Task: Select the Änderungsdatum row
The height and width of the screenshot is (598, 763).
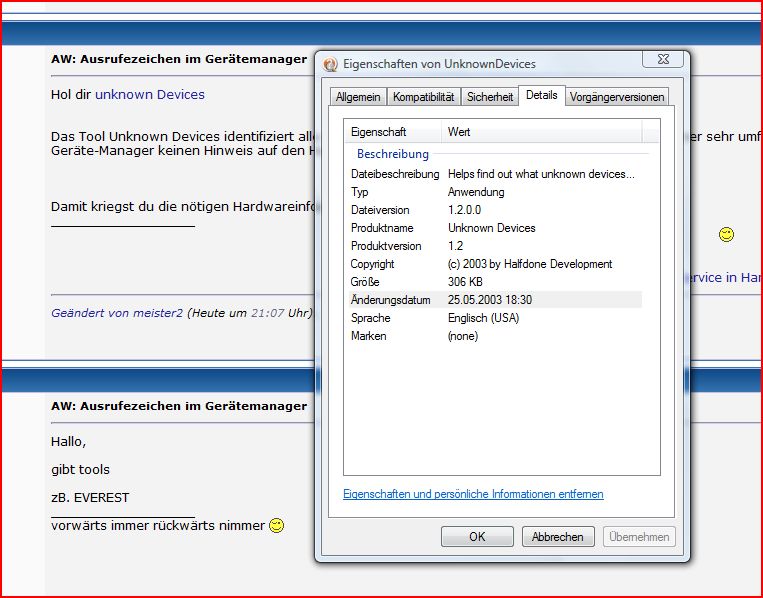Action: click(x=494, y=300)
